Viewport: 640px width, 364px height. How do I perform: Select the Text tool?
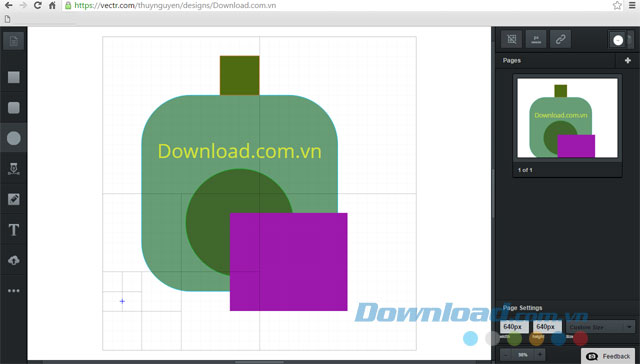point(13,230)
